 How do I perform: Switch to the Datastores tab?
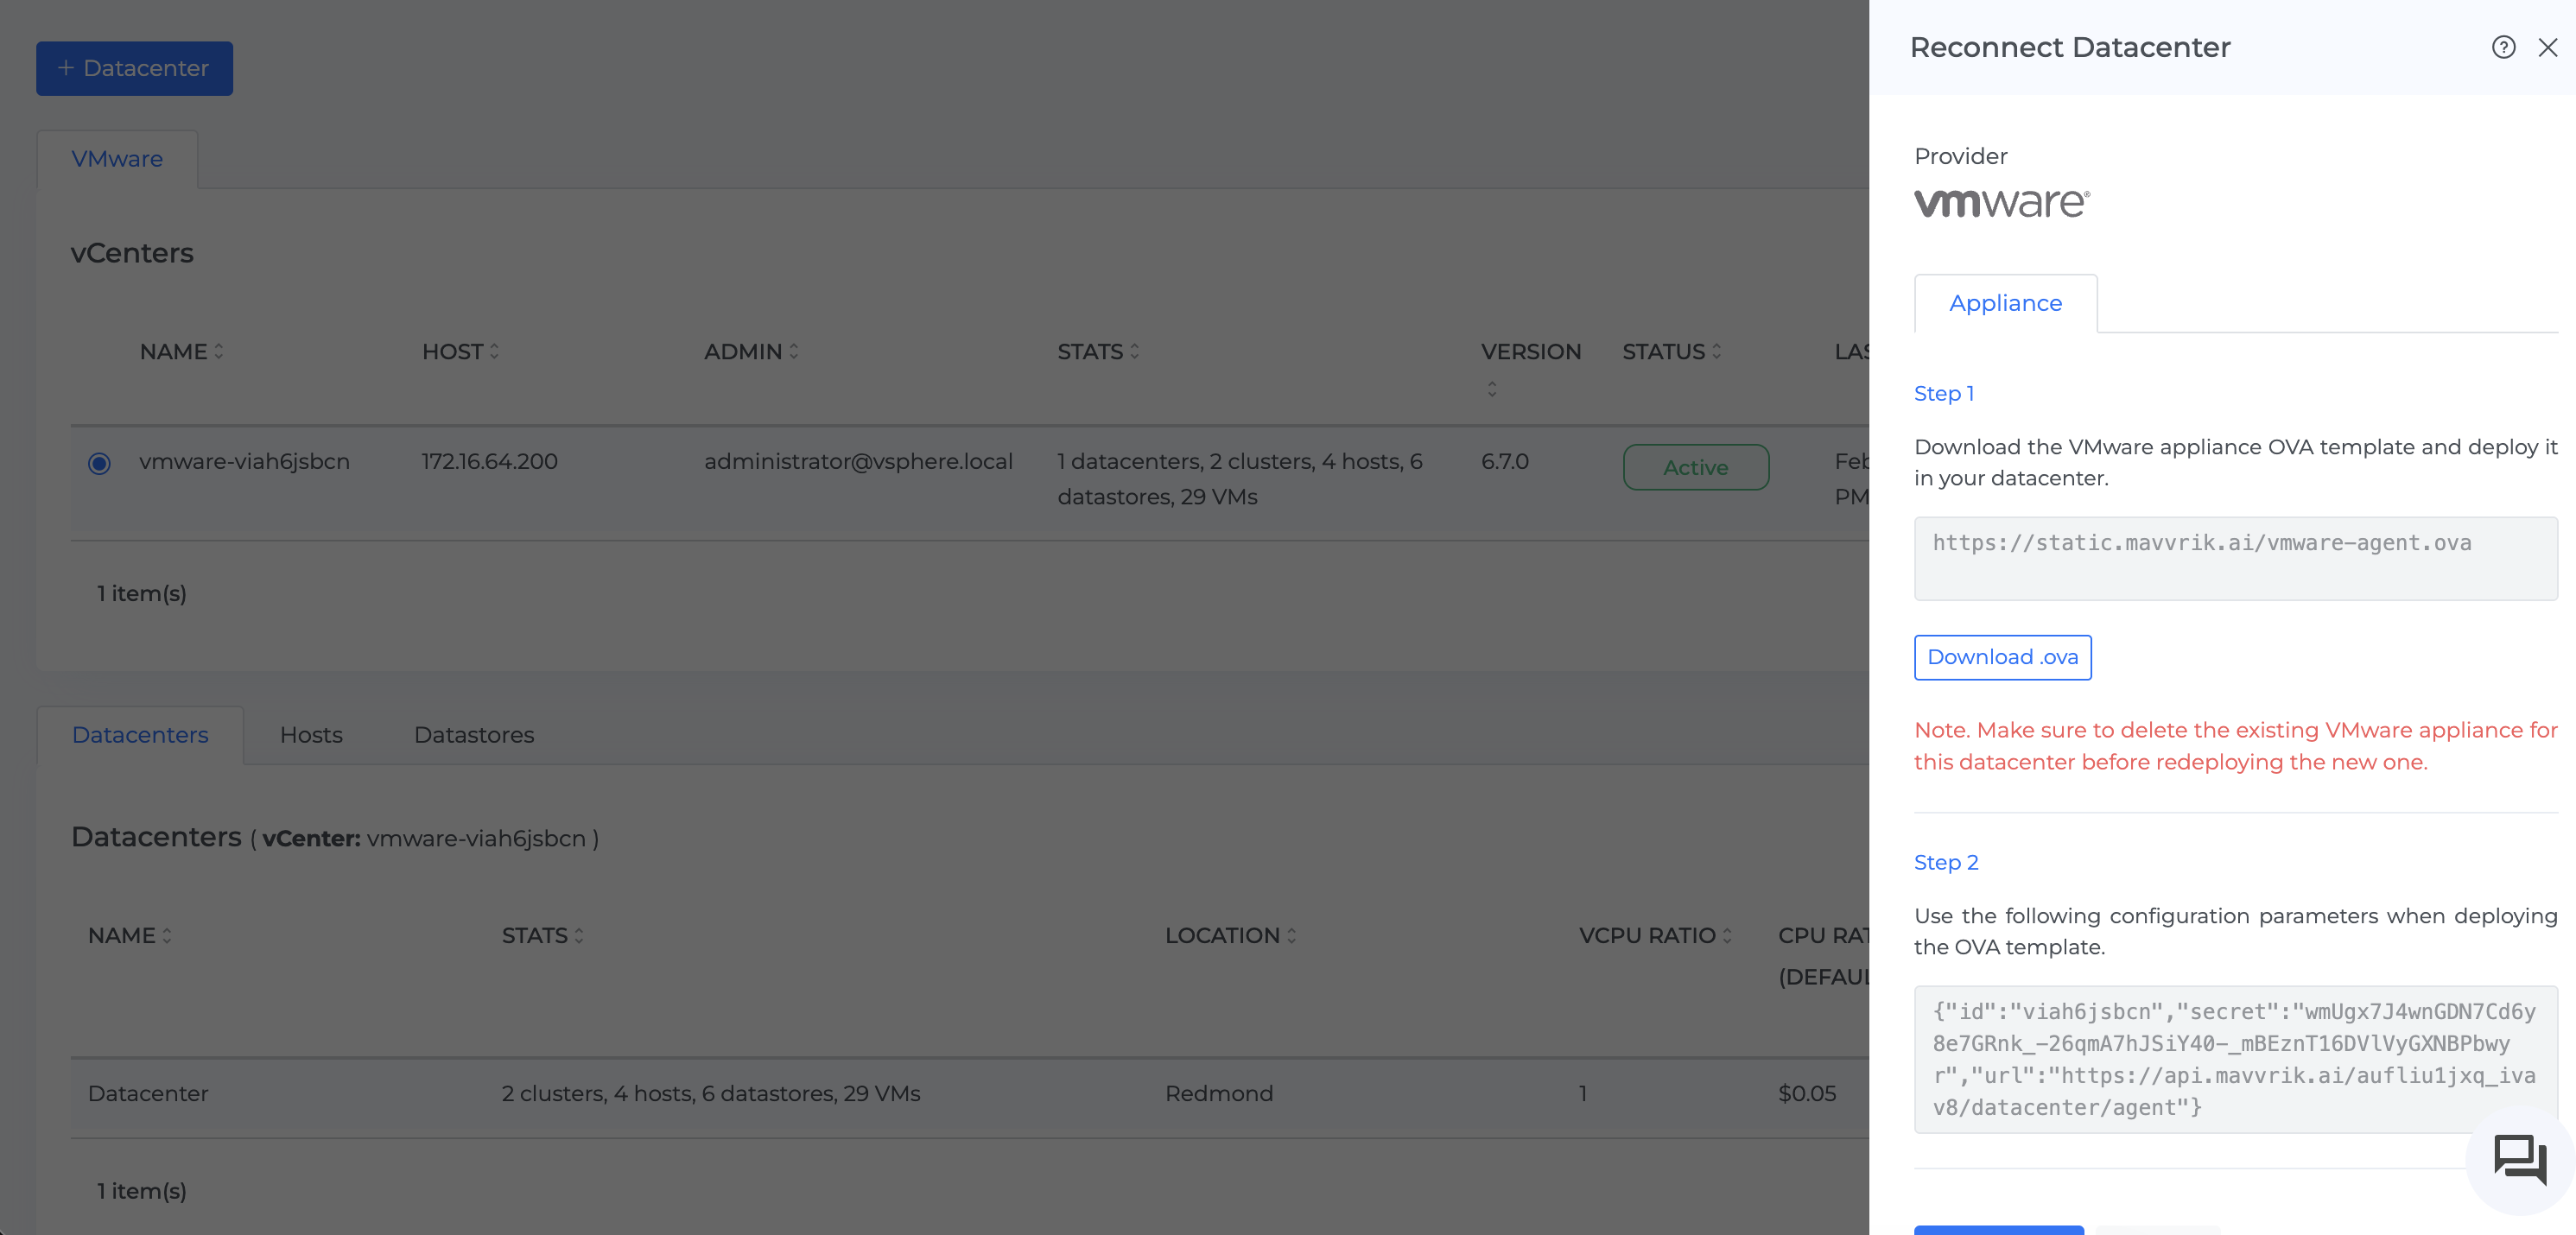[474, 735]
